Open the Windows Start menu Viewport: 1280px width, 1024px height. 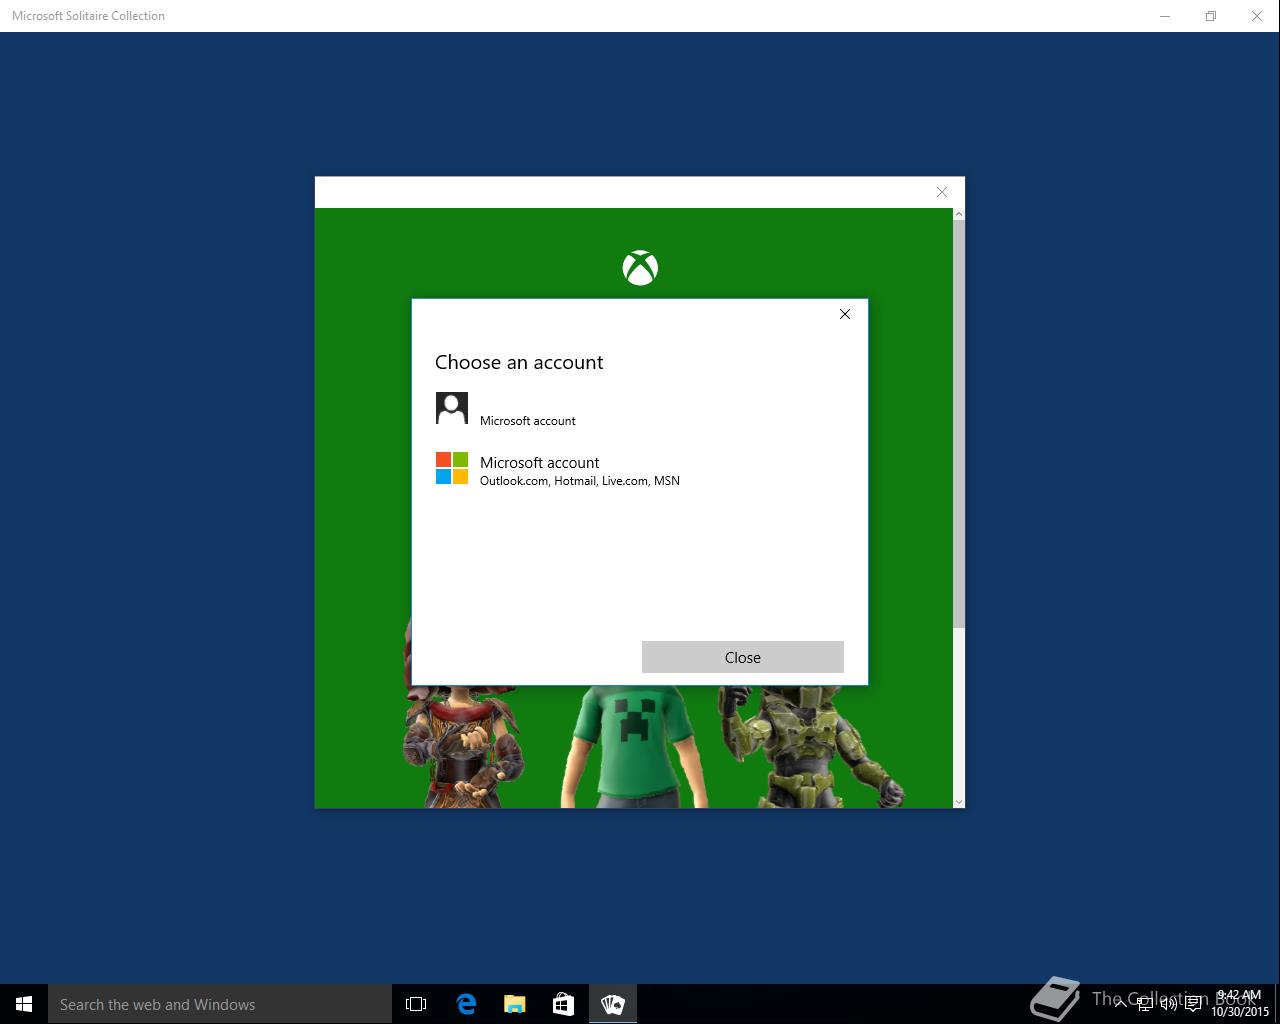point(24,1004)
